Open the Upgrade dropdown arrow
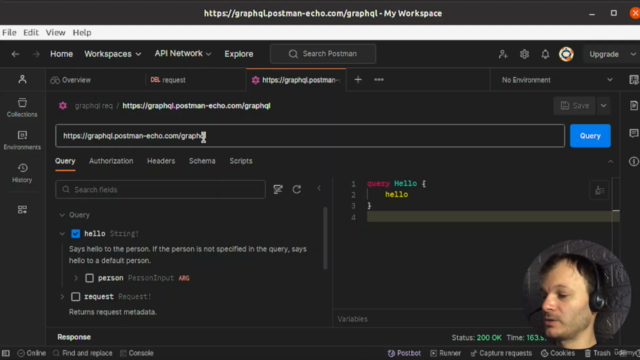This screenshot has width=640, height=360. click(633, 54)
